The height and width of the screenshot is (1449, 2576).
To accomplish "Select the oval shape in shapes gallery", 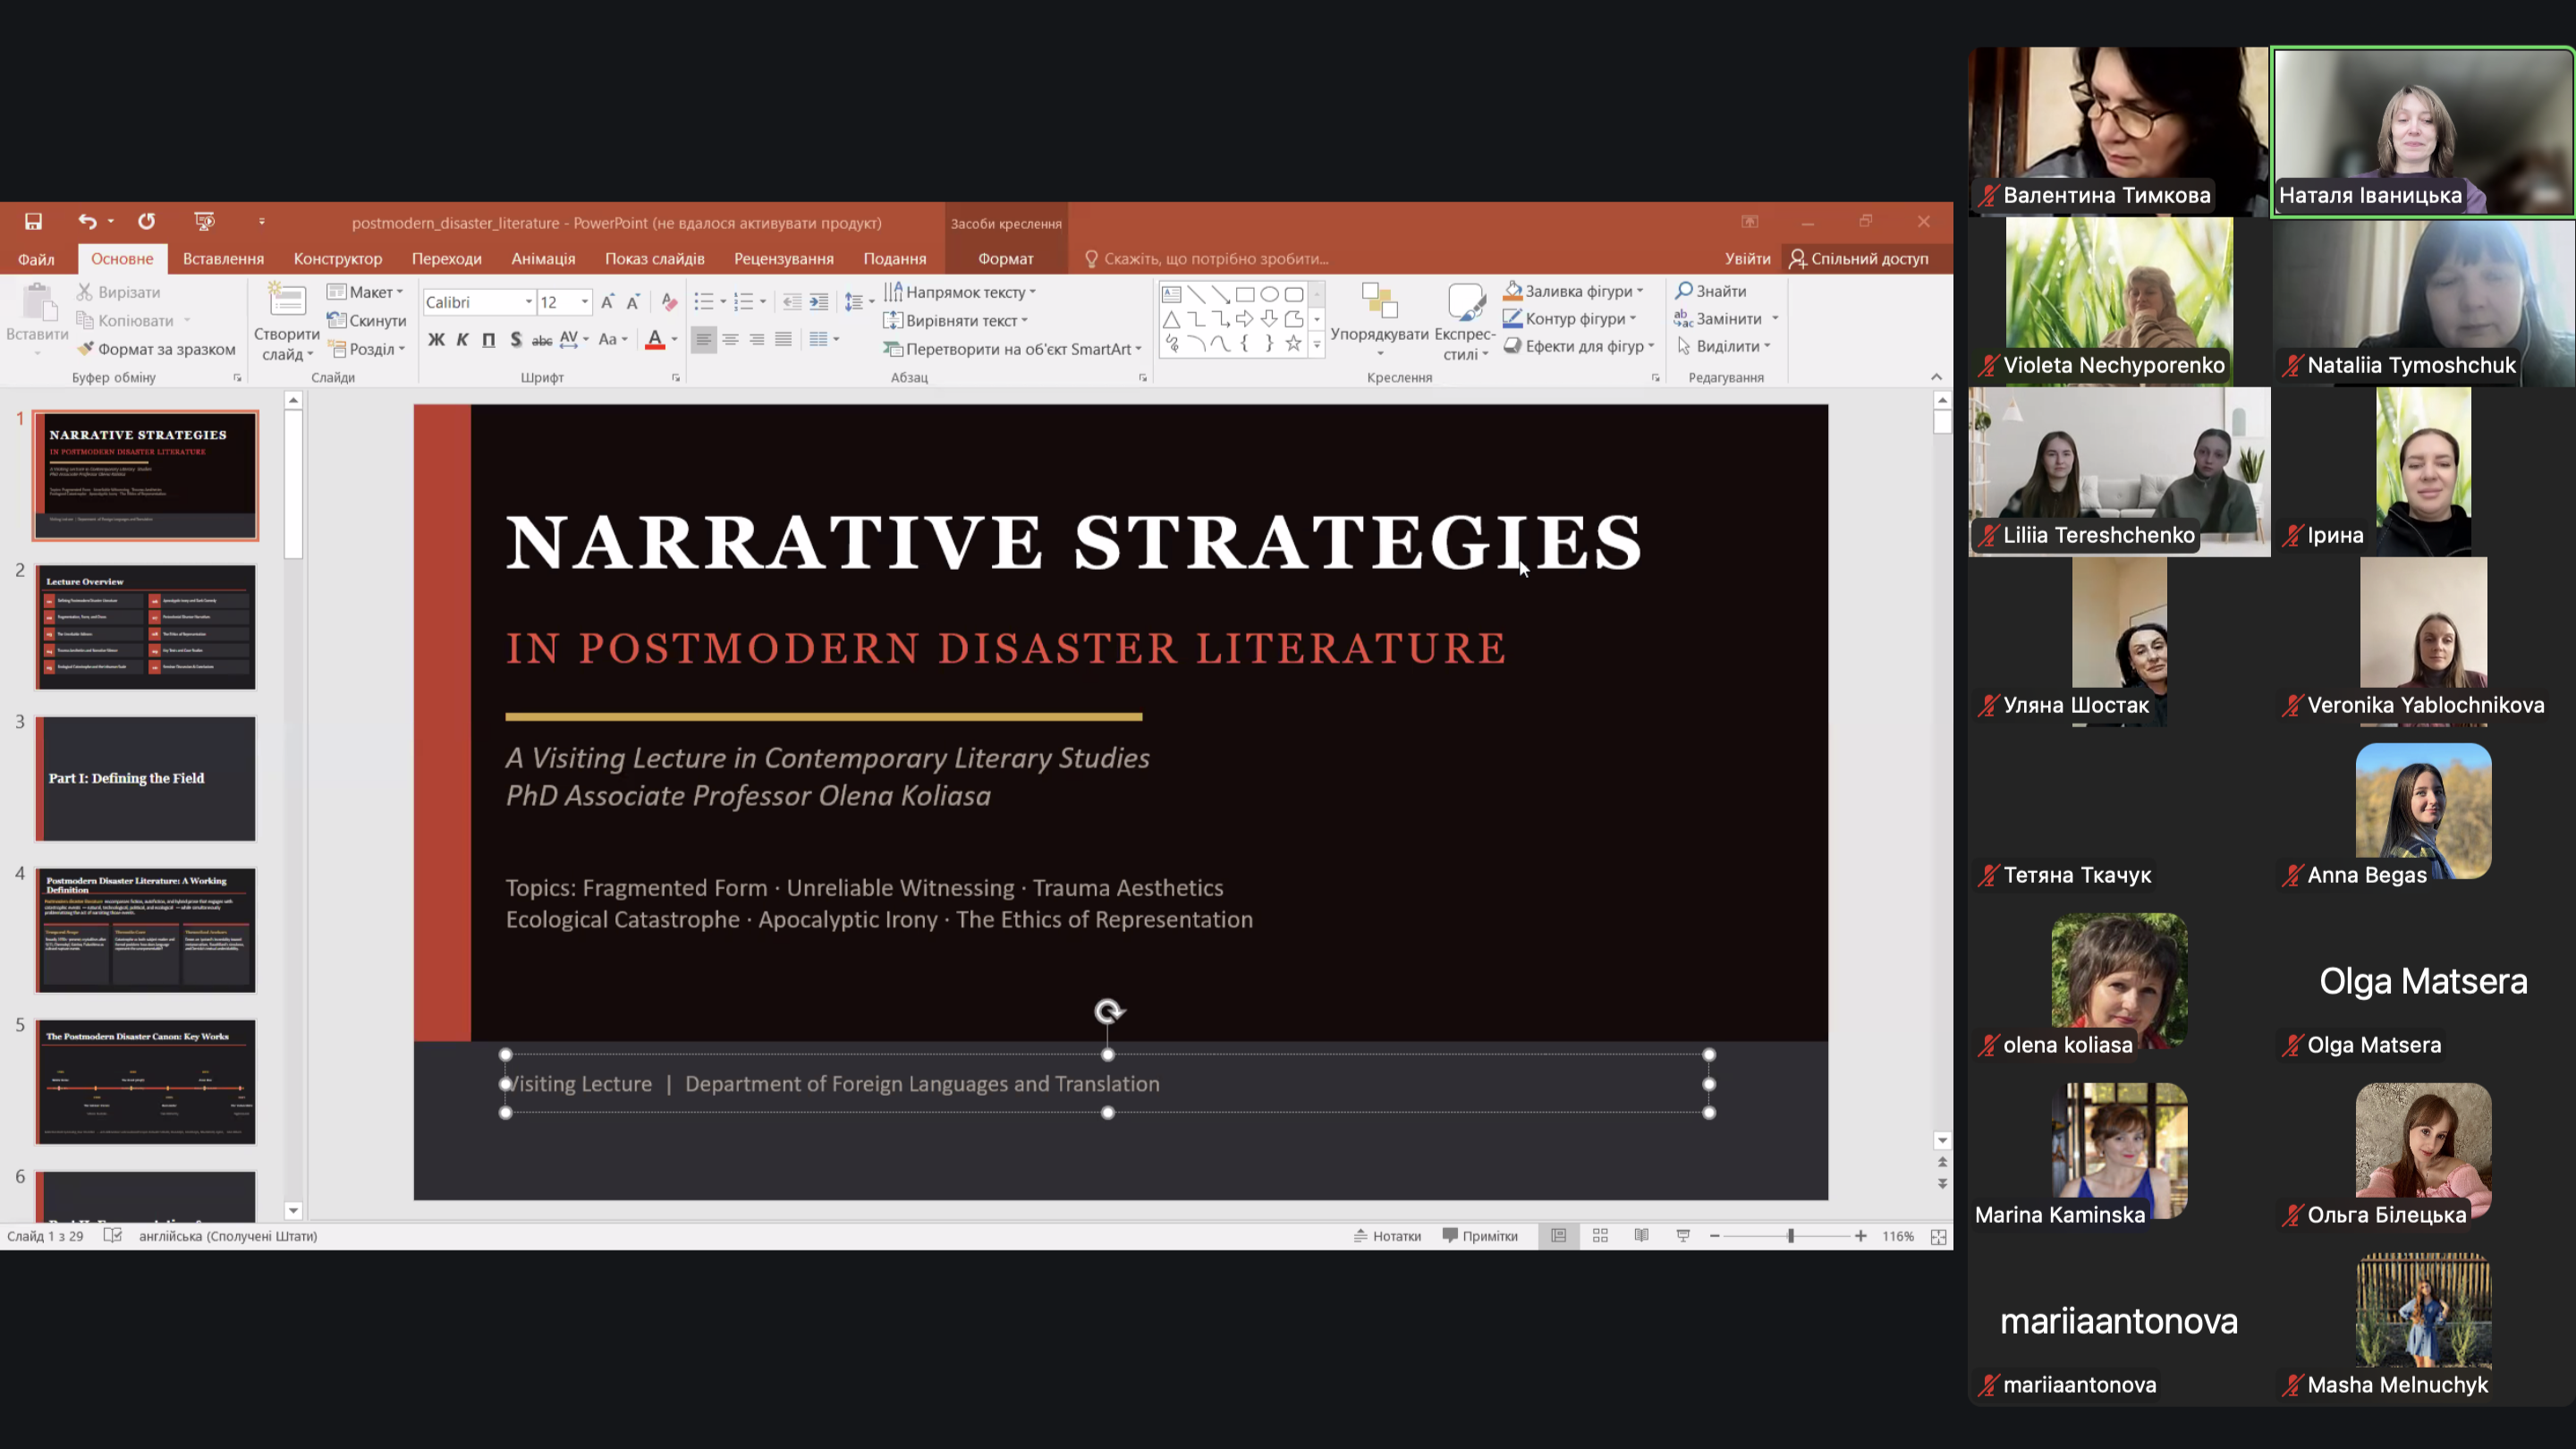I will tap(1269, 294).
